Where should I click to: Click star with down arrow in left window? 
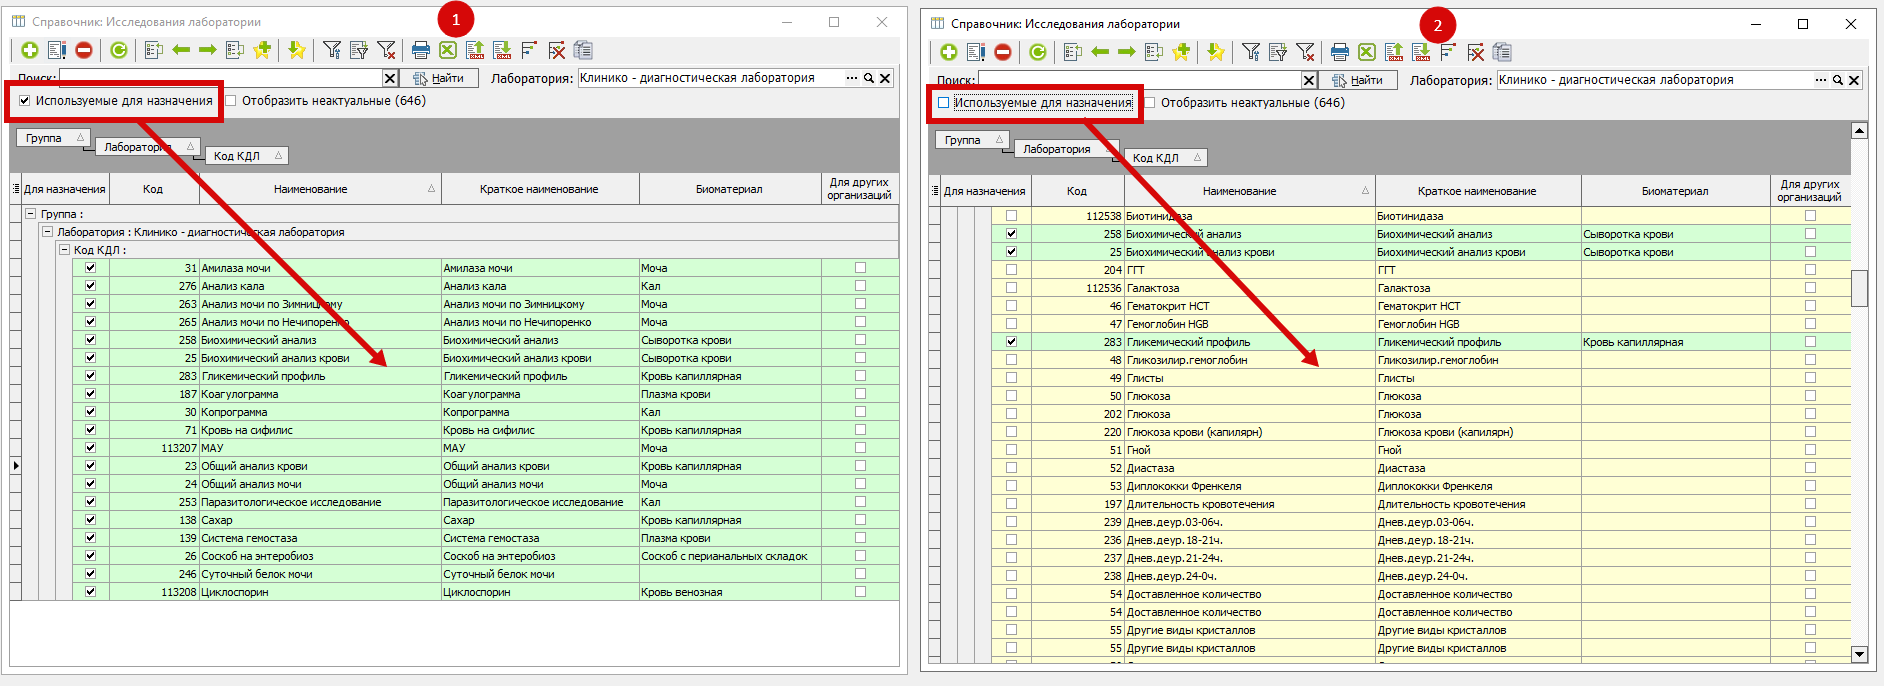pos(296,50)
